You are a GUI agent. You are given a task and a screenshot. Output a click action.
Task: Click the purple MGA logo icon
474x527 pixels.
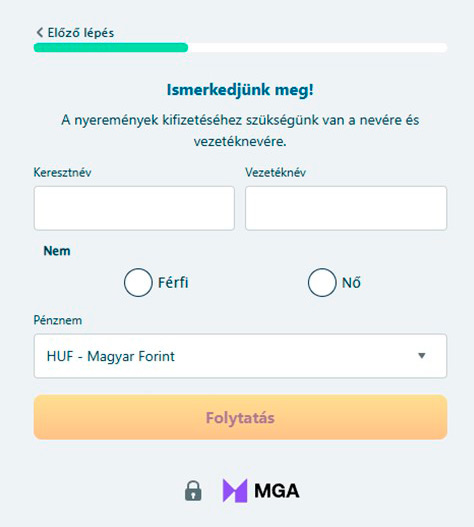tap(235, 491)
